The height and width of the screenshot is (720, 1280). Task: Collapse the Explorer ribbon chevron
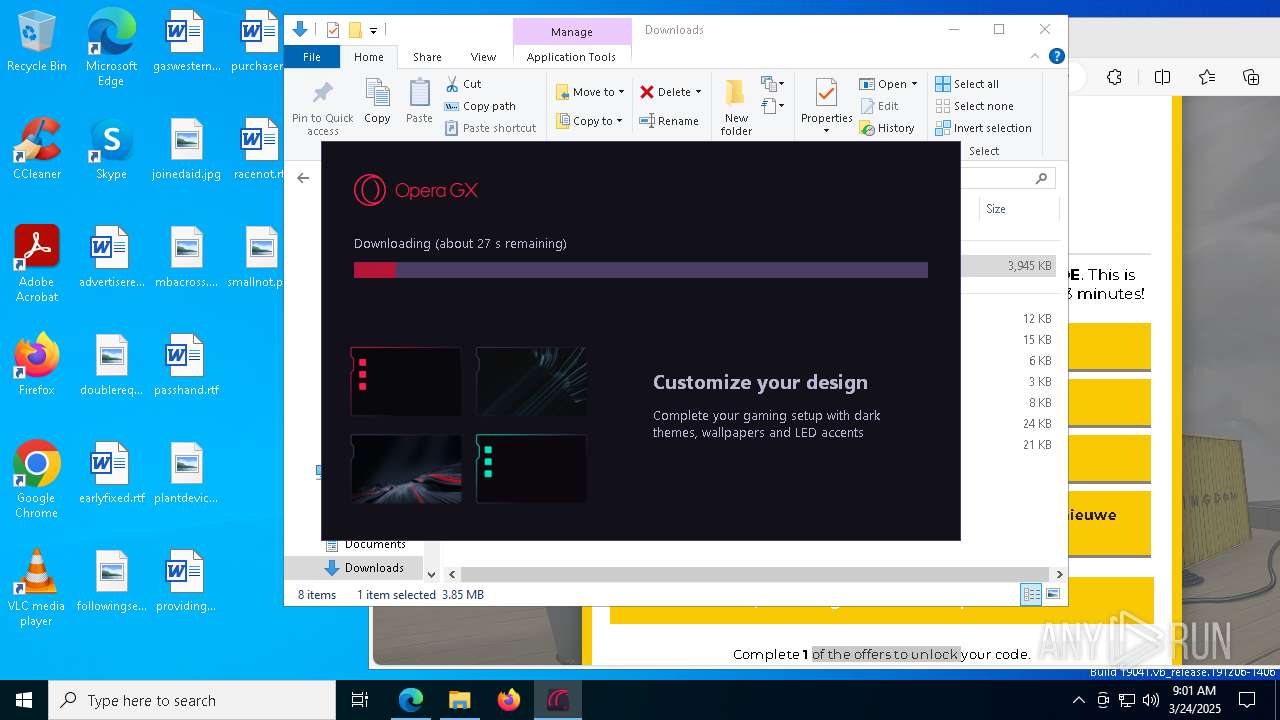pyautogui.click(x=1036, y=57)
